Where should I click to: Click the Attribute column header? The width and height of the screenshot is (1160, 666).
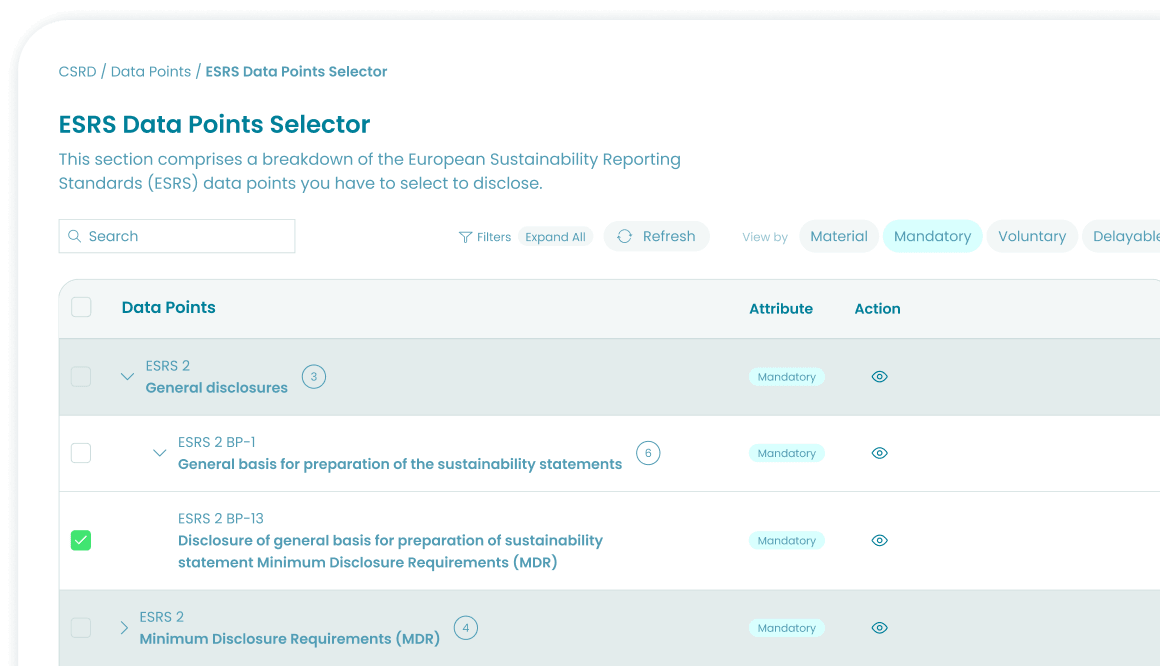pos(780,309)
